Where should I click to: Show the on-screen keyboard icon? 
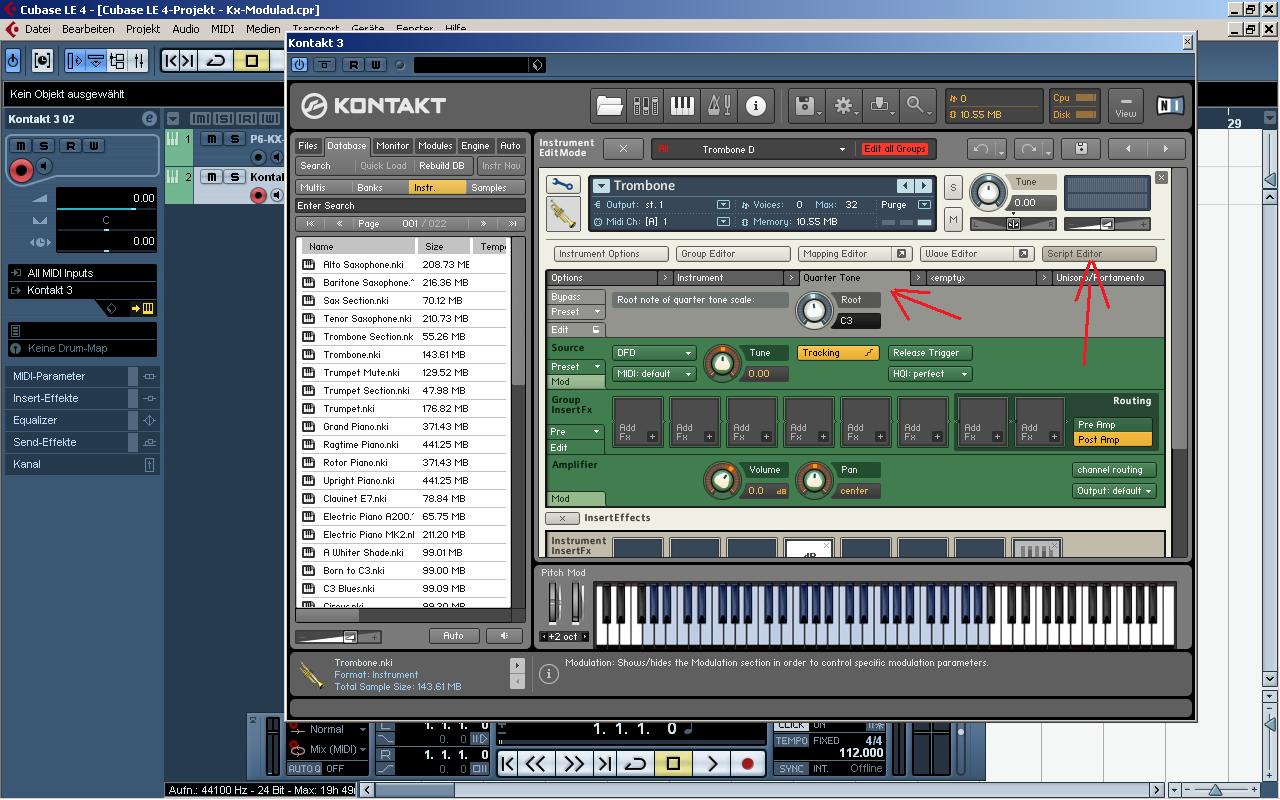682,105
